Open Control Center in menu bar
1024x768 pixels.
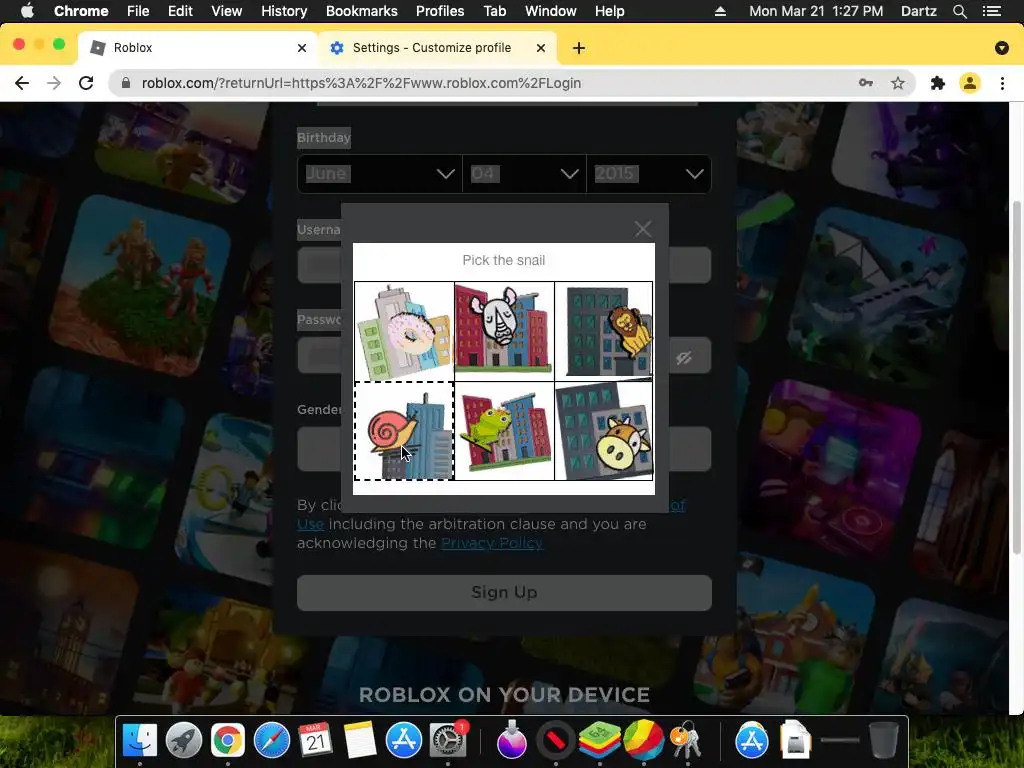[992, 11]
